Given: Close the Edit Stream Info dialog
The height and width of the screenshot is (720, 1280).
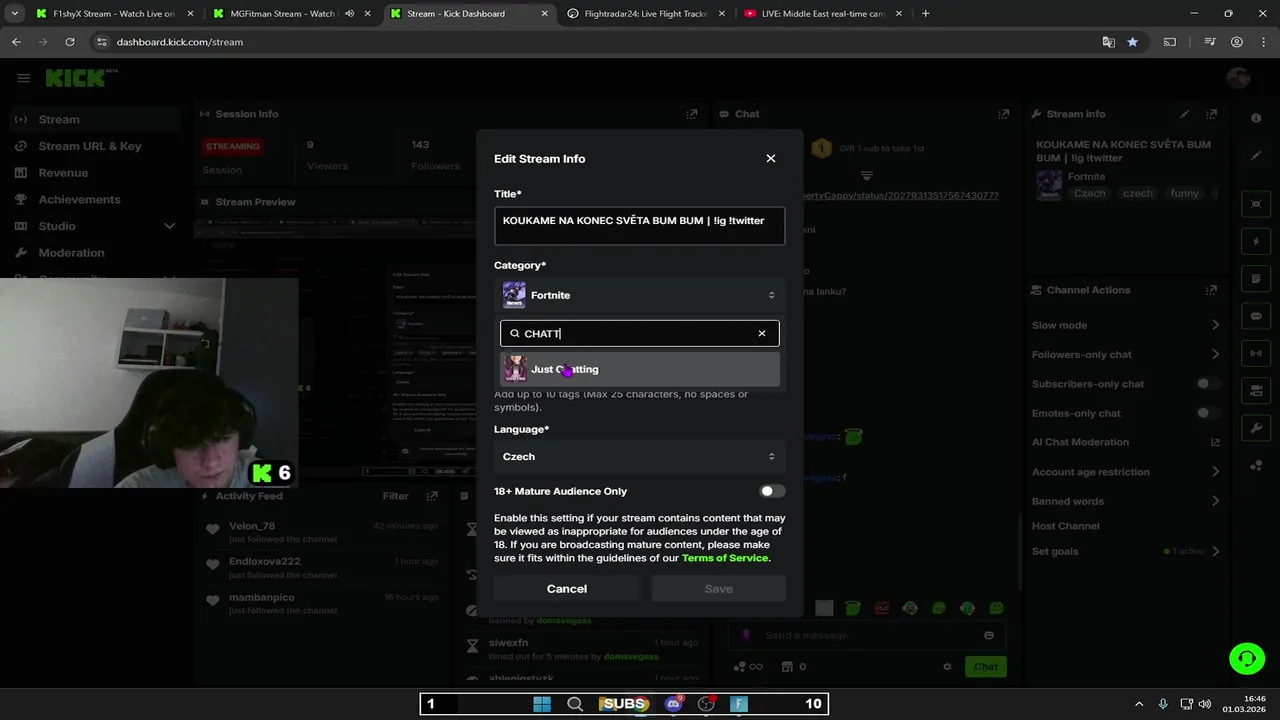Looking at the screenshot, I should [770, 158].
